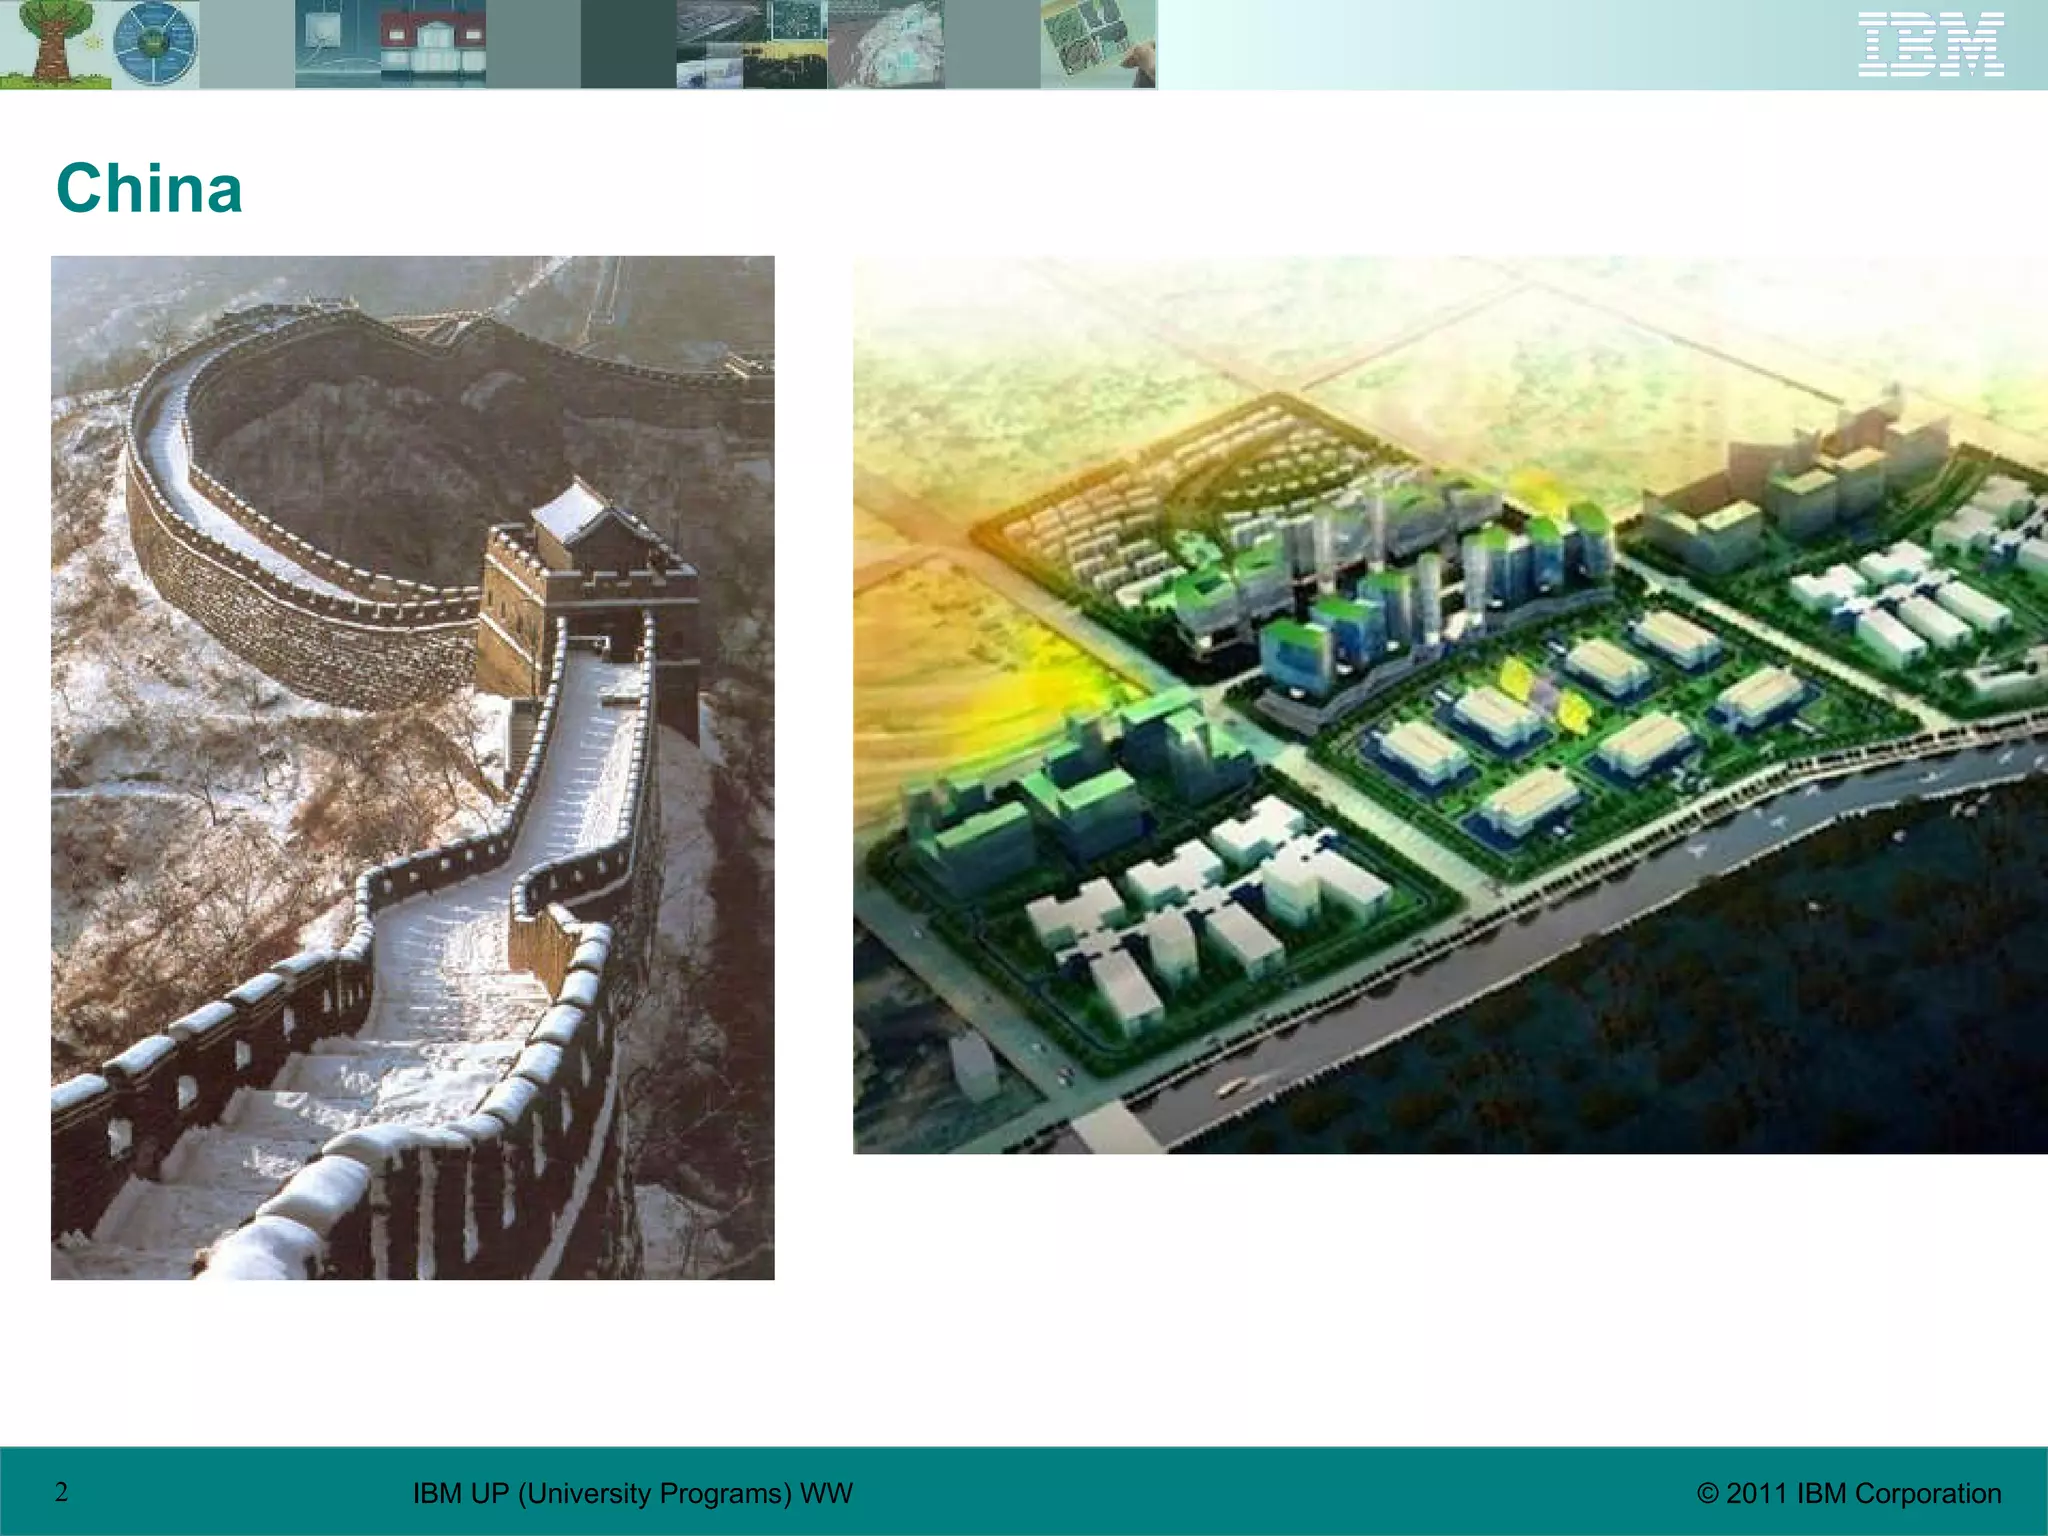2048x1536 pixels.
Task: Click the red-roofed house banner image
Action: coord(432,44)
